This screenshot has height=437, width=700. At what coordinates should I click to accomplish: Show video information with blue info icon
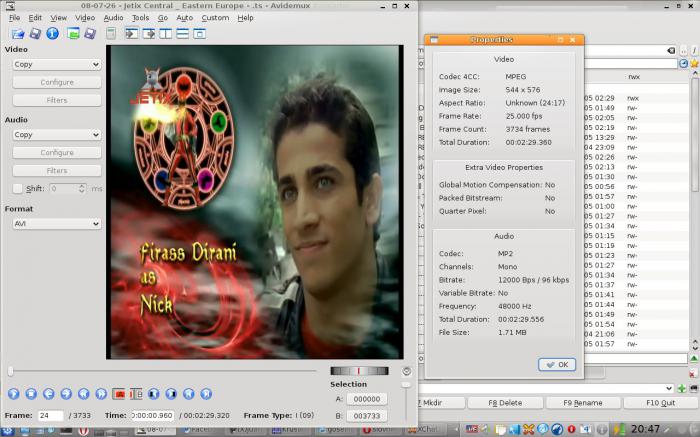point(53,33)
